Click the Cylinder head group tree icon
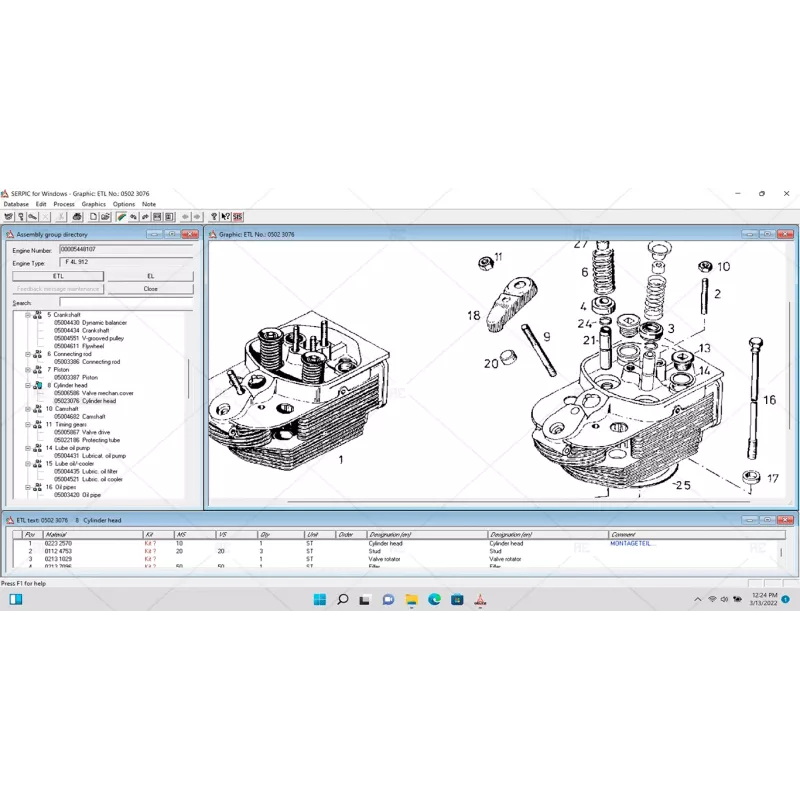The image size is (800, 800). pyautogui.click(x=37, y=385)
